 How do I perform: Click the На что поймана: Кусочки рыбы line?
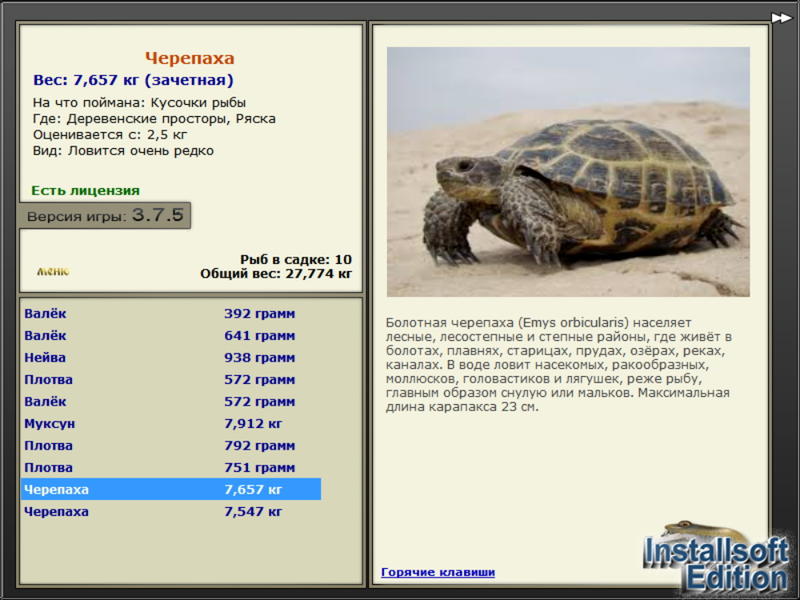point(139,103)
